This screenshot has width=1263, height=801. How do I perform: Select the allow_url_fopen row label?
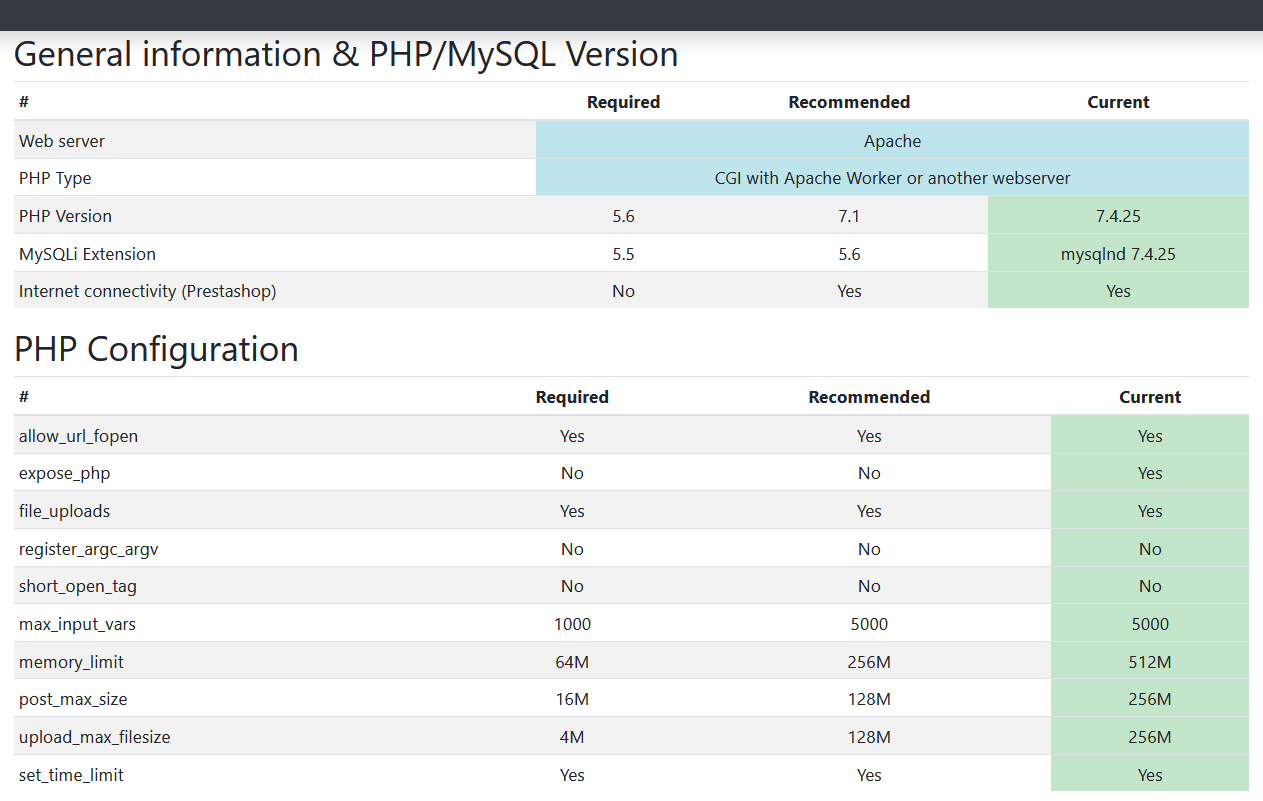[x=78, y=436]
